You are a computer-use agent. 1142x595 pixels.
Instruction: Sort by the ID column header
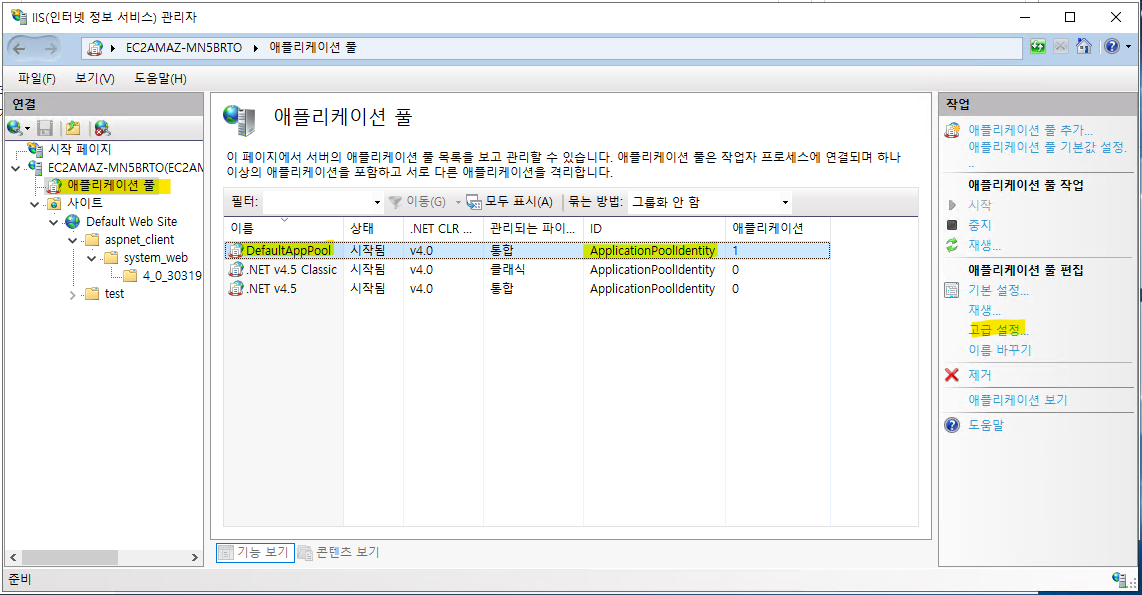pos(654,228)
